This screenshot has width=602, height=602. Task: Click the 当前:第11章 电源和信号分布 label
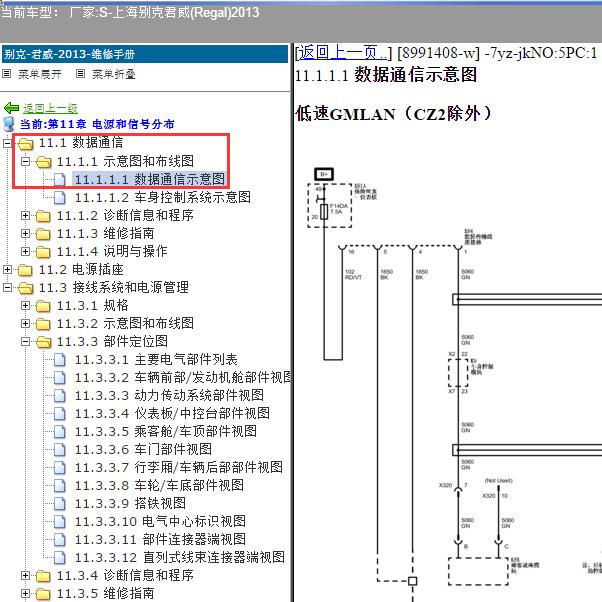[x=97, y=124]
